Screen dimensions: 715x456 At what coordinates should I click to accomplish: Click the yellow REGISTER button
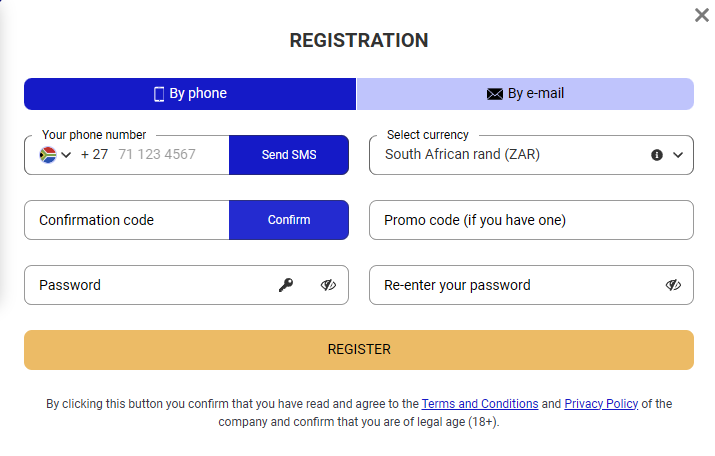click(x=358, y=350)
